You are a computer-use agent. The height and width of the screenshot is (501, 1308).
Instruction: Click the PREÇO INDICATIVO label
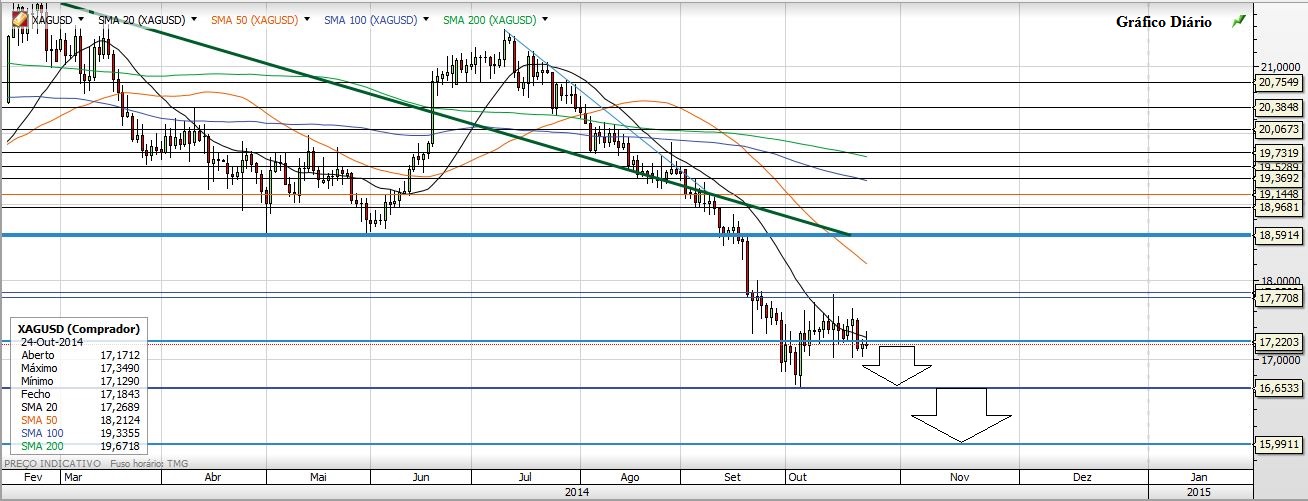52,464
